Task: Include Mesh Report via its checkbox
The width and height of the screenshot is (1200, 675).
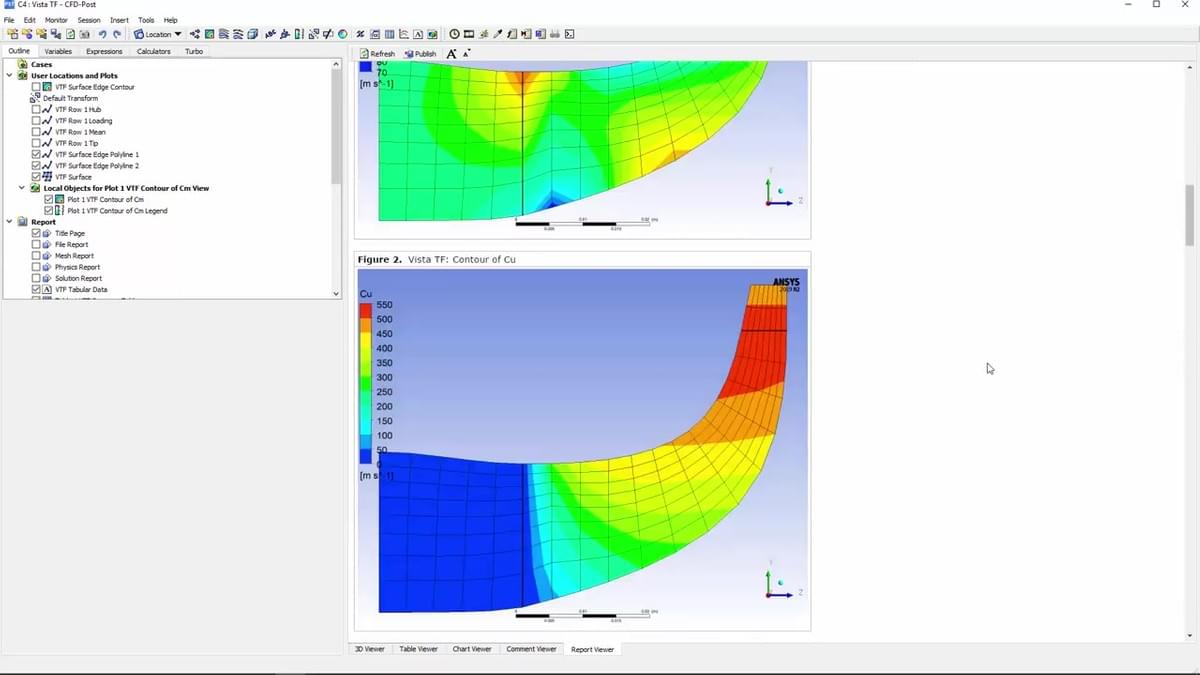Action: pos(36,256)
